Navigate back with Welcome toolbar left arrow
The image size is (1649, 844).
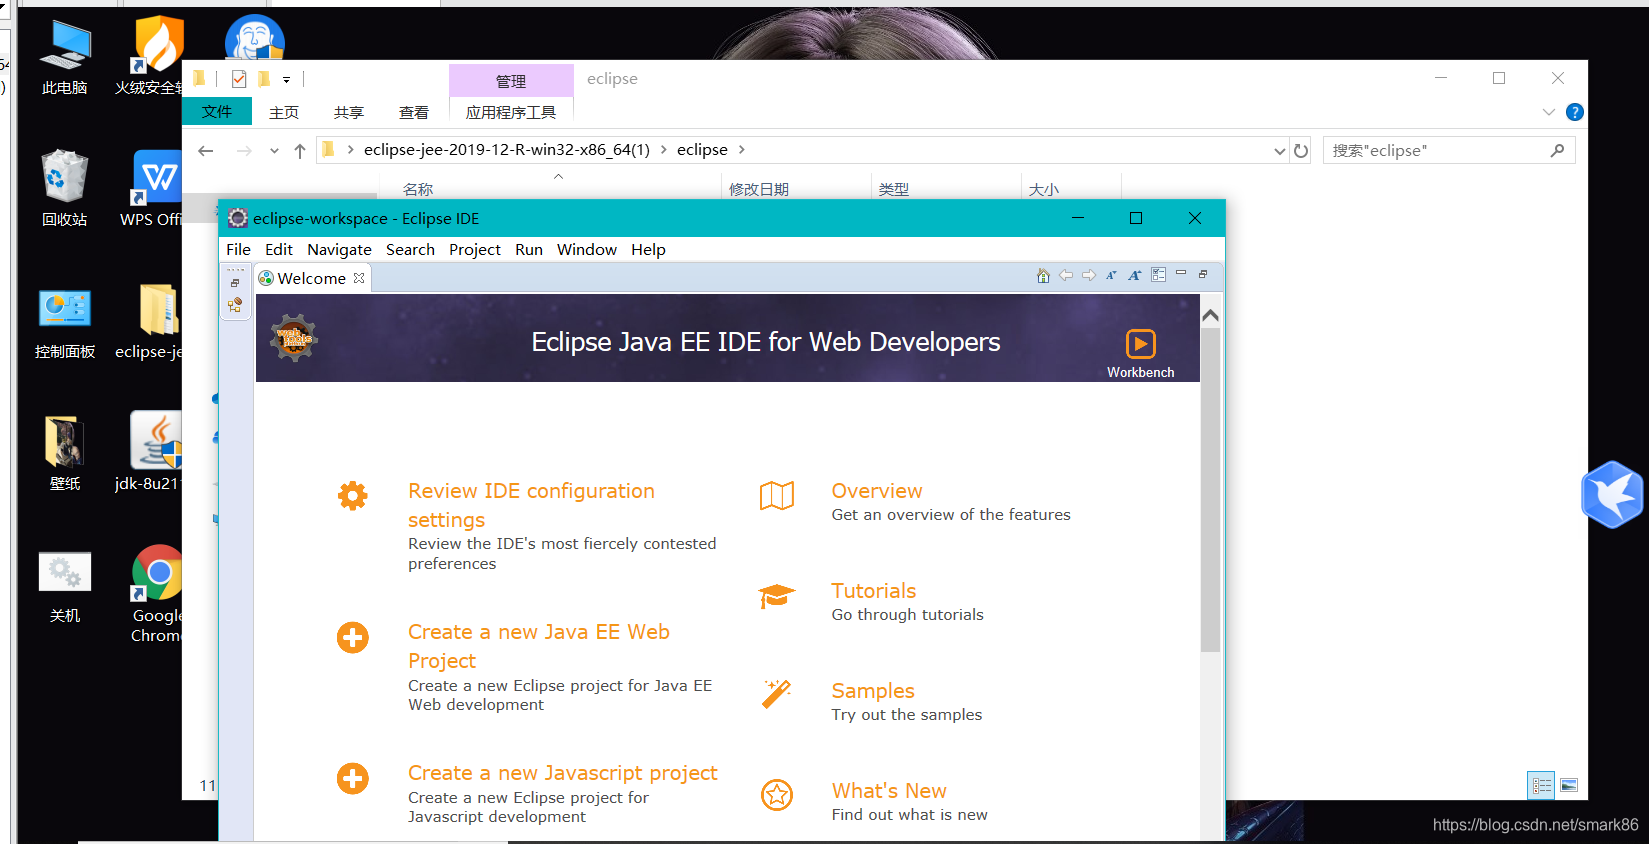[x=1066, y=276]
